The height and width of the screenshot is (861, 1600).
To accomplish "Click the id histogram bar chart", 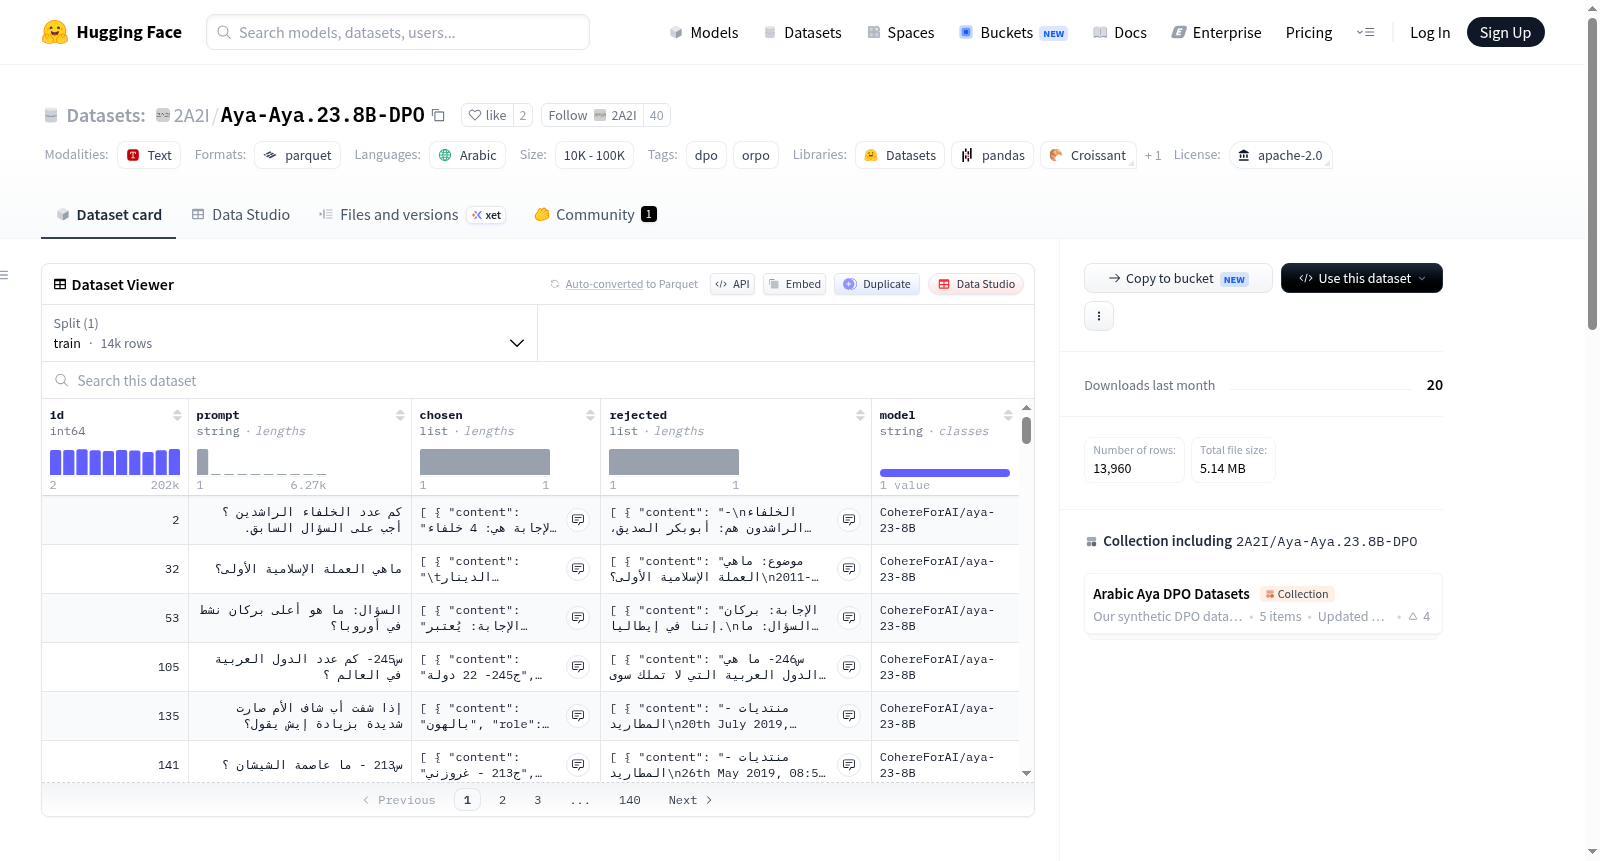I will coord(115,462).
